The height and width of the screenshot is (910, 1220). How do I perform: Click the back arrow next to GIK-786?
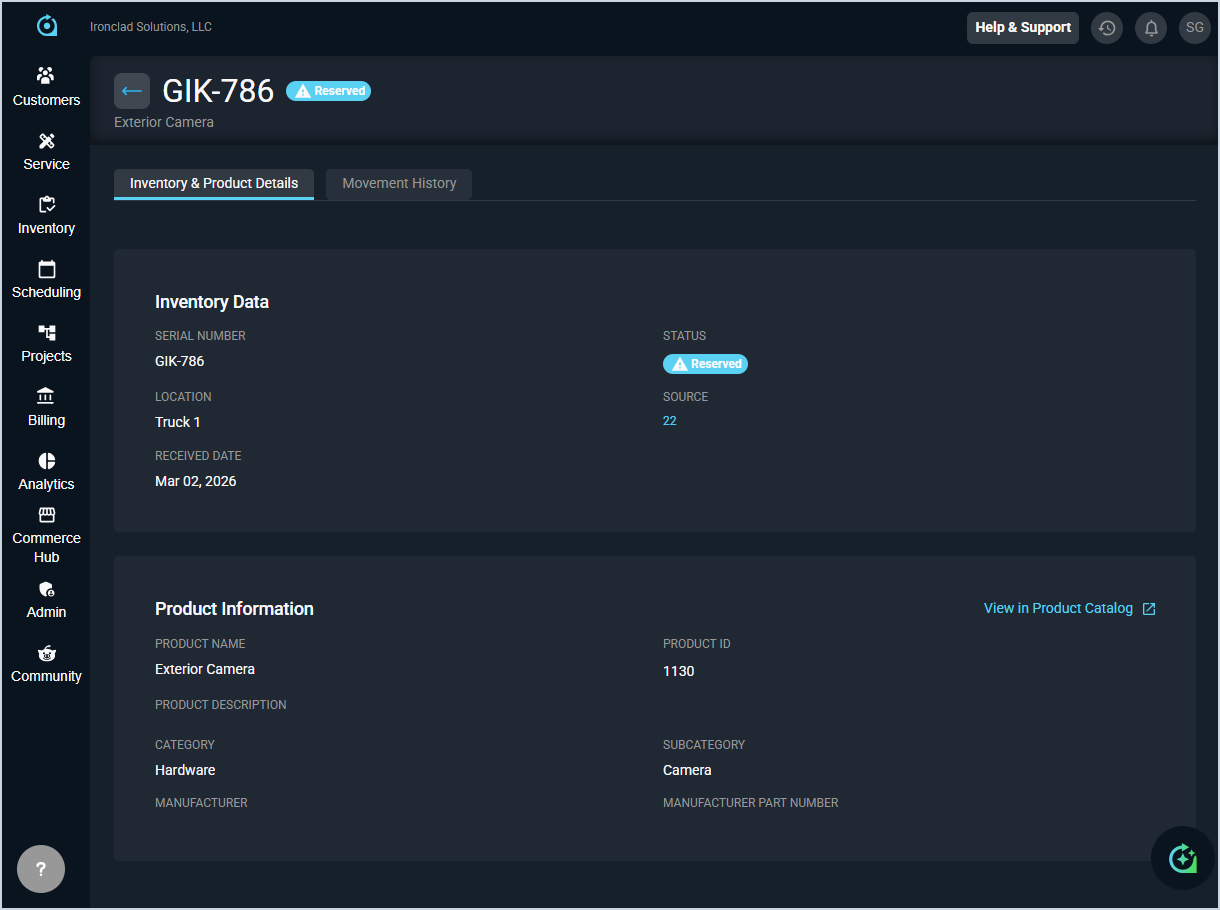pos(132,91)
